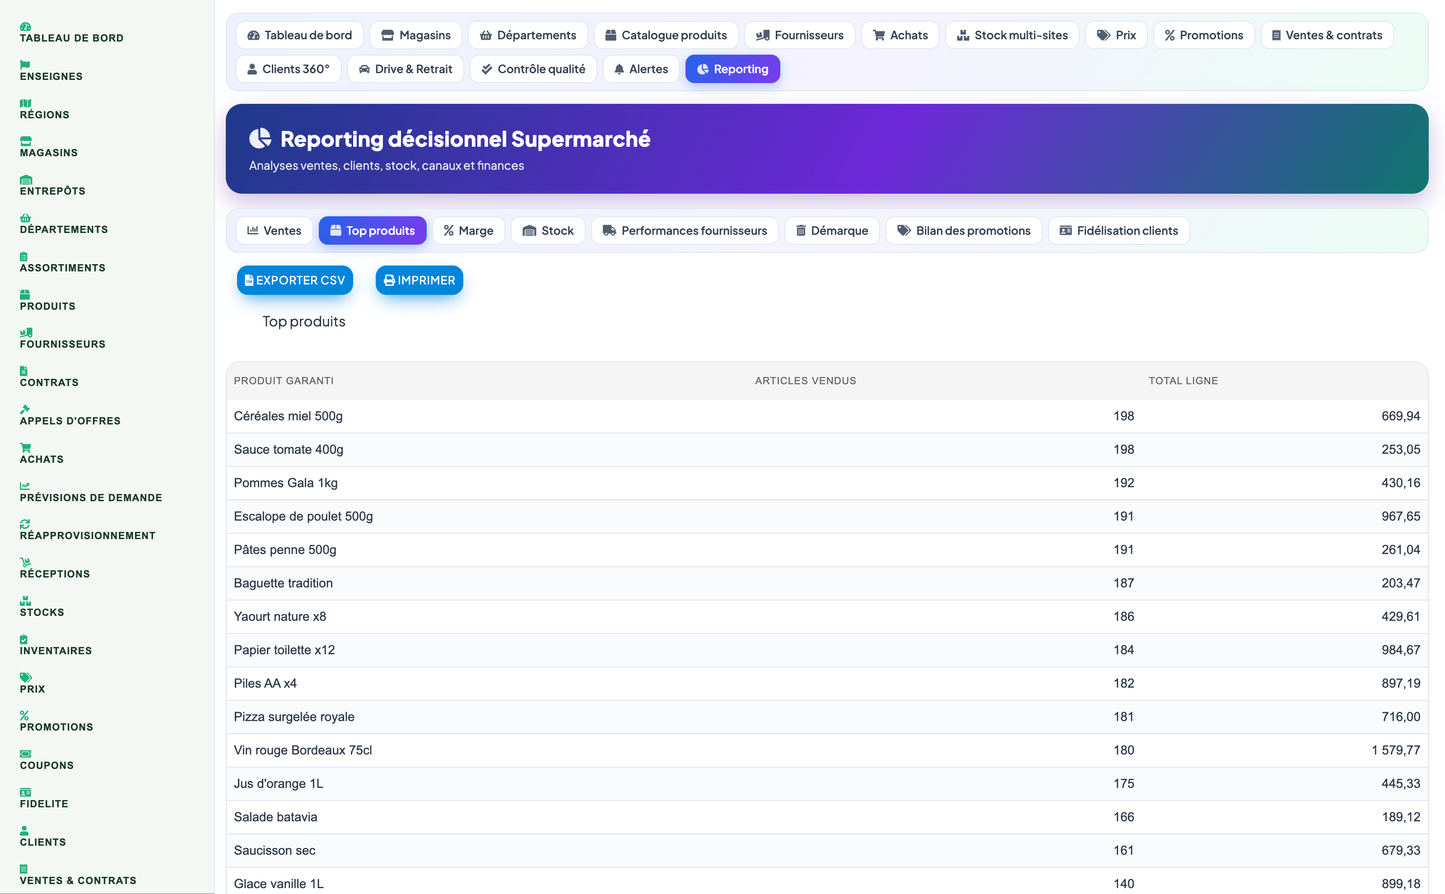
Task: Click the Total ligne column header
Action: [1183, 381]
